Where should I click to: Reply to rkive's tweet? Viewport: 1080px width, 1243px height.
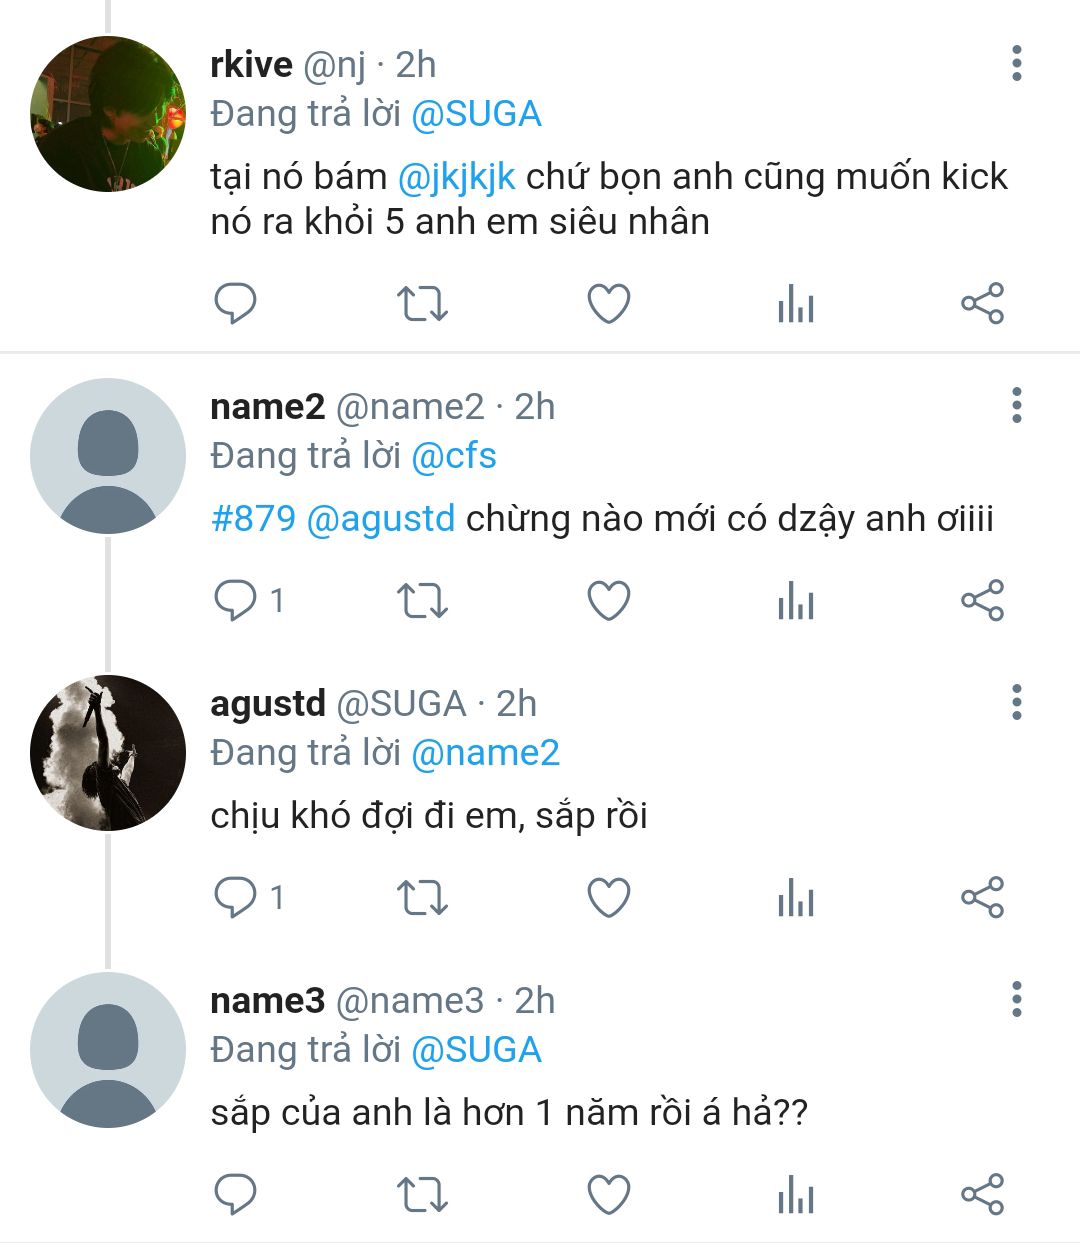point(236,303)
